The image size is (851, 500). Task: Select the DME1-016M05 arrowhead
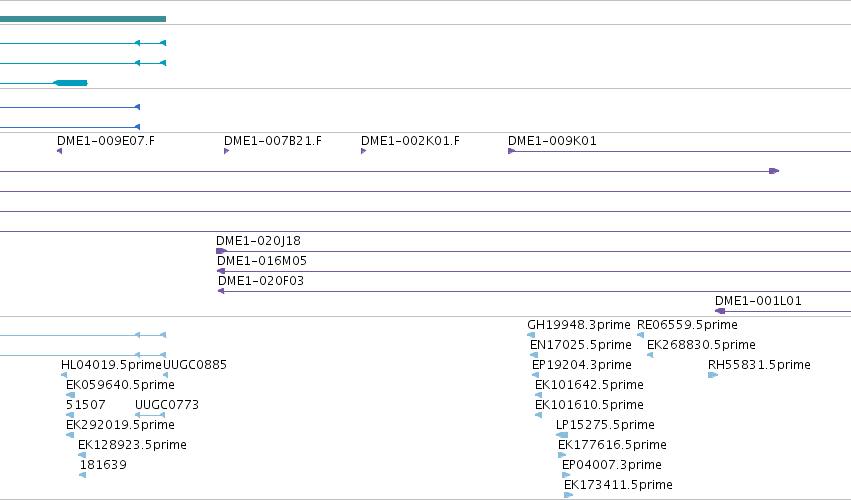(x=221, y=271)
